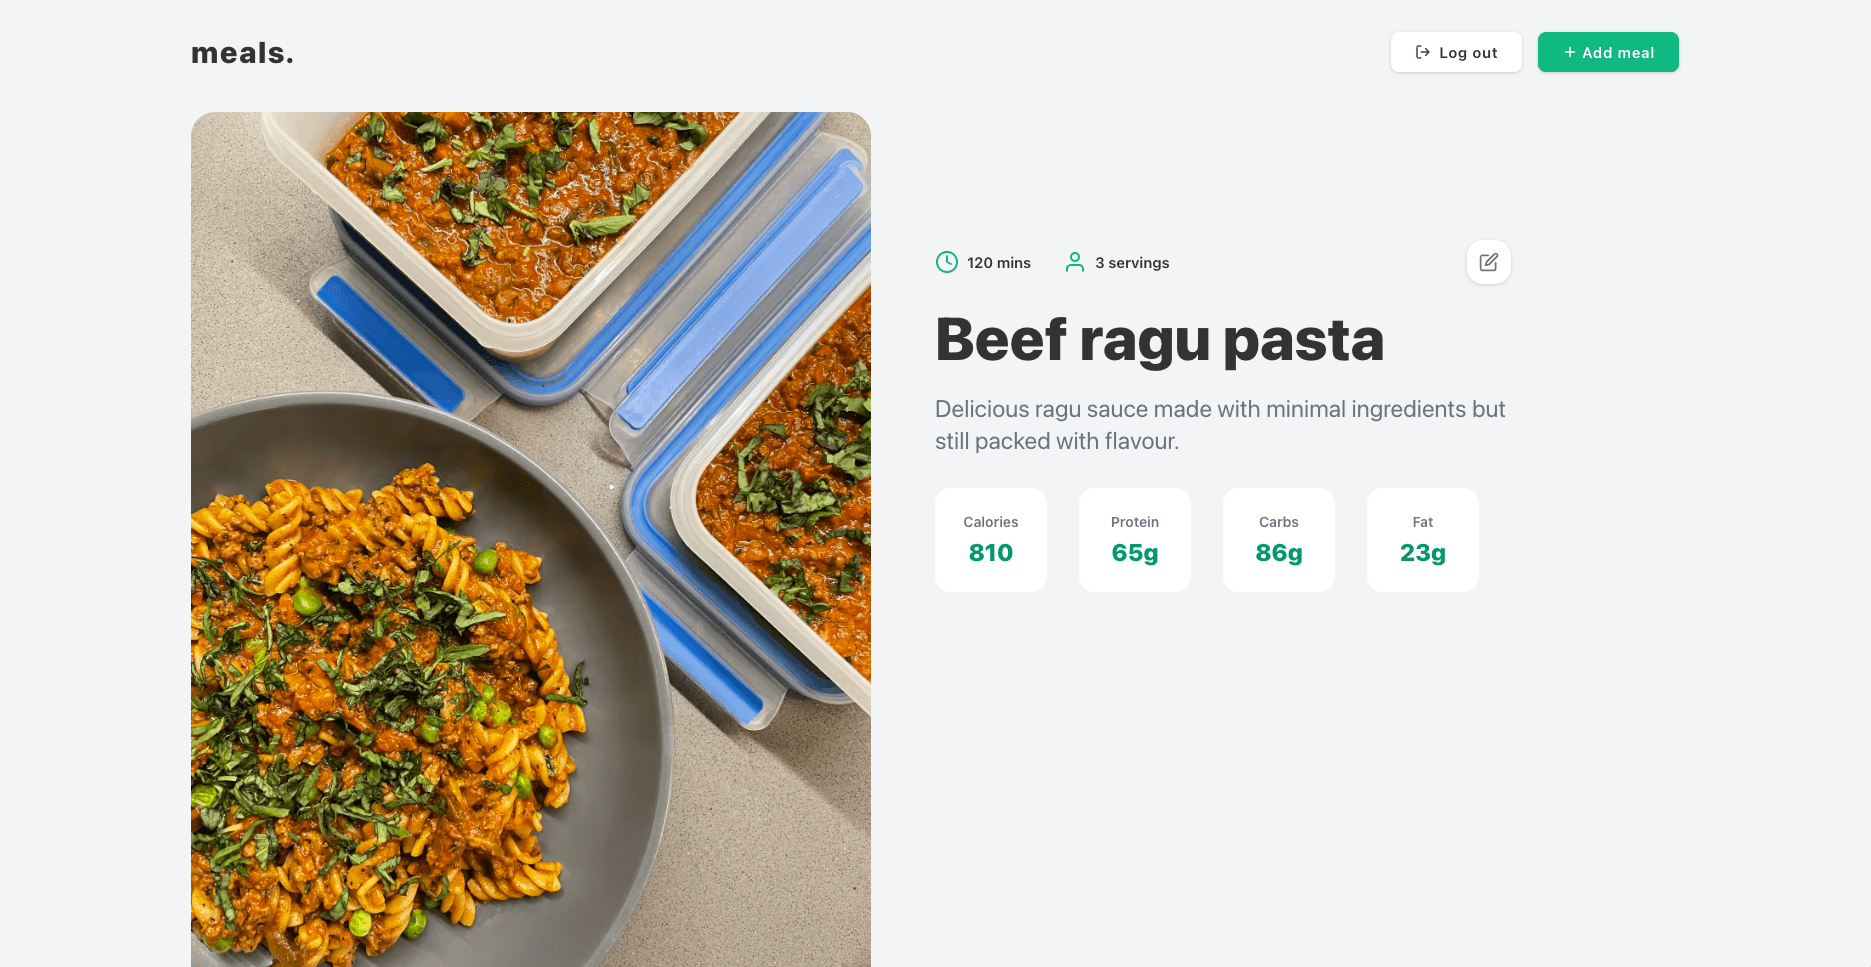Image resolution: width=1871 pixels, height=967 pixels.
Task: Click the 3 servings label
Action: tap(1132, 263)
